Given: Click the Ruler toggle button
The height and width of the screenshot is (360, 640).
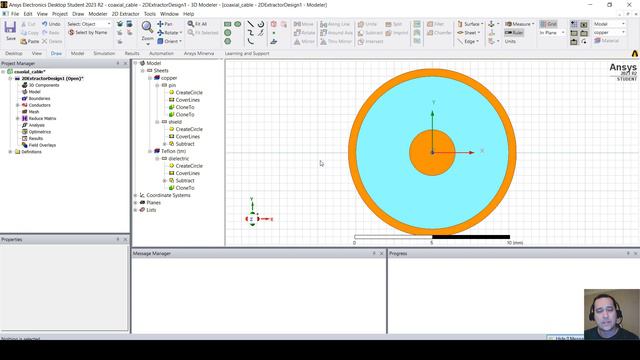Looking at the screenshot, I should (514, 33).
